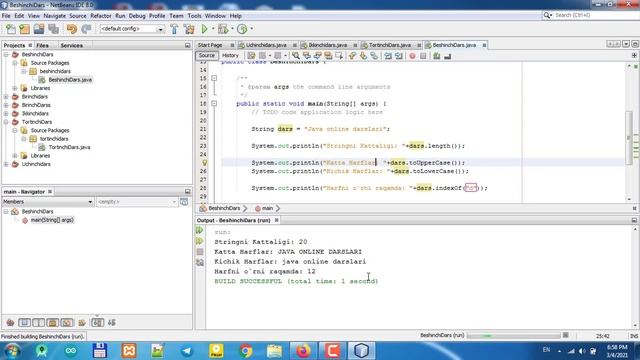Open Debug Project dropdown arrow
The height and width of the screenshot is (360, 640).
[x=232, y=29]
